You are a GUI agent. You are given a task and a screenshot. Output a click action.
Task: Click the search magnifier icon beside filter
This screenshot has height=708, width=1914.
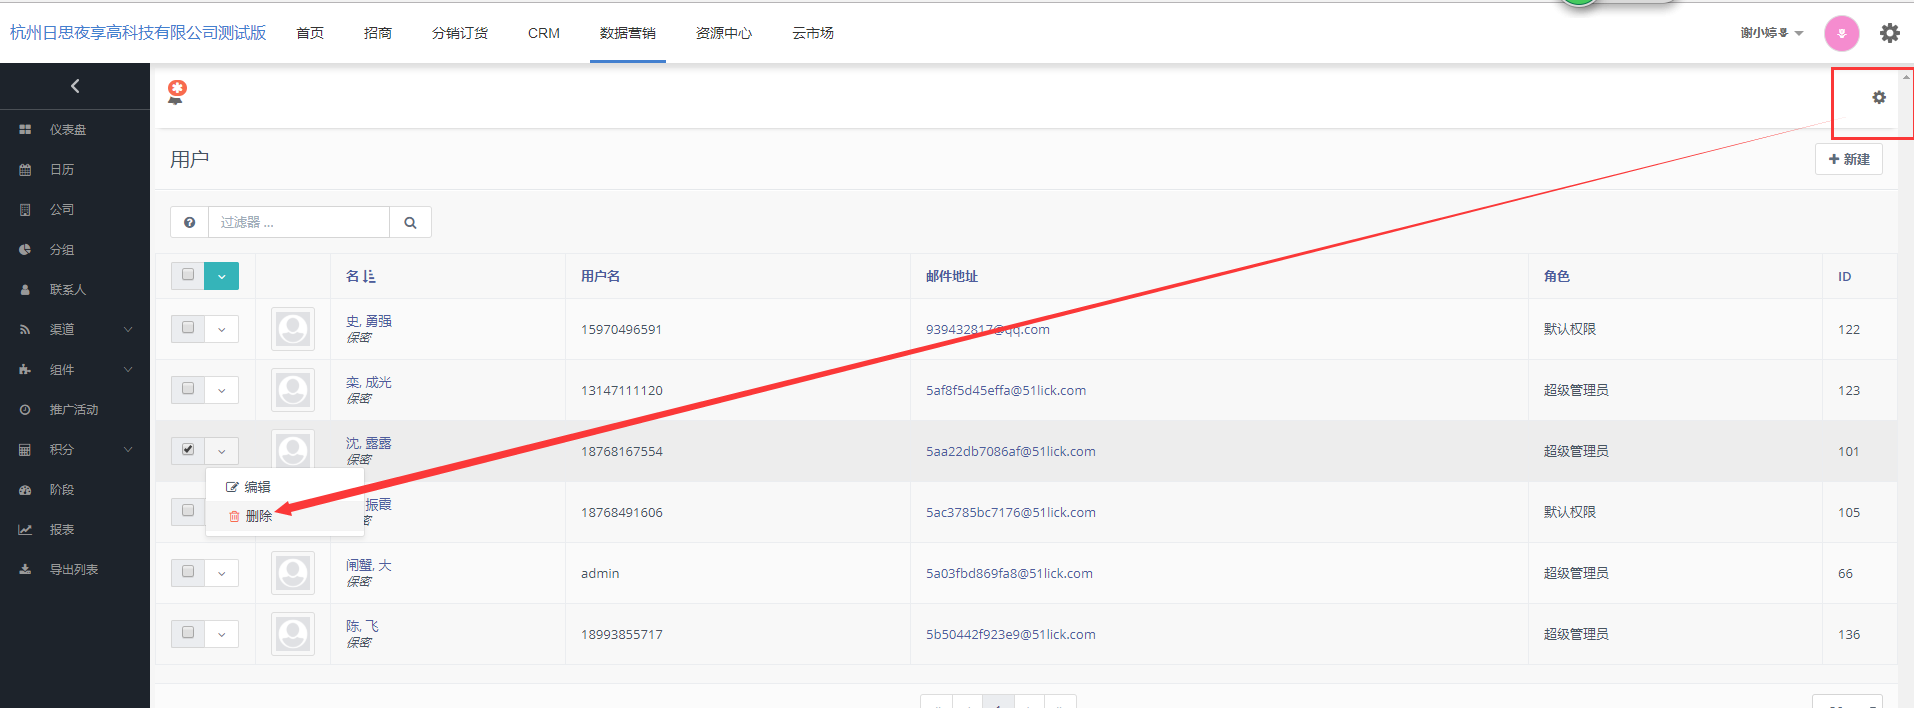click(410, 223)
